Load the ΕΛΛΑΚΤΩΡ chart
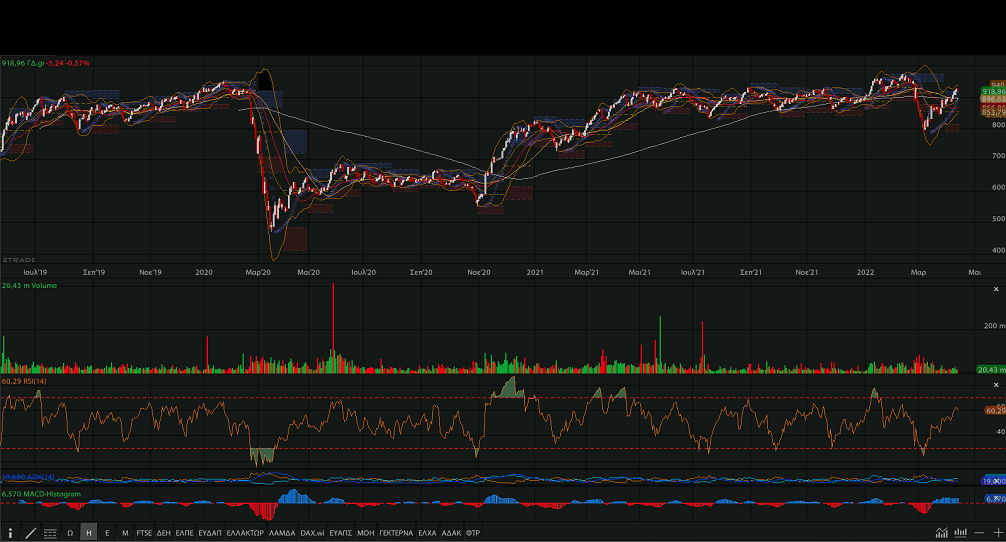 click(x=245, y=533)
